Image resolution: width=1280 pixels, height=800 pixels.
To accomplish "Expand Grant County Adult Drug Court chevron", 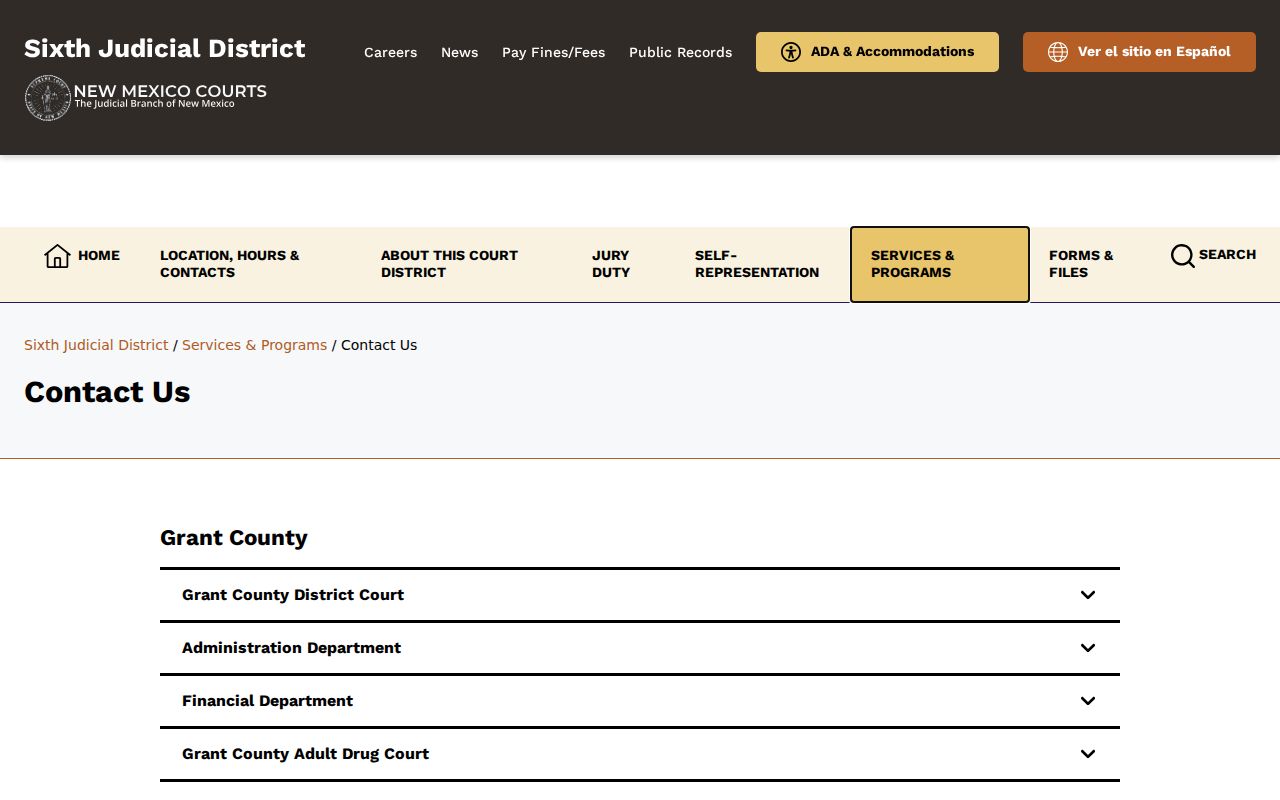I will tap(1088, 754).
